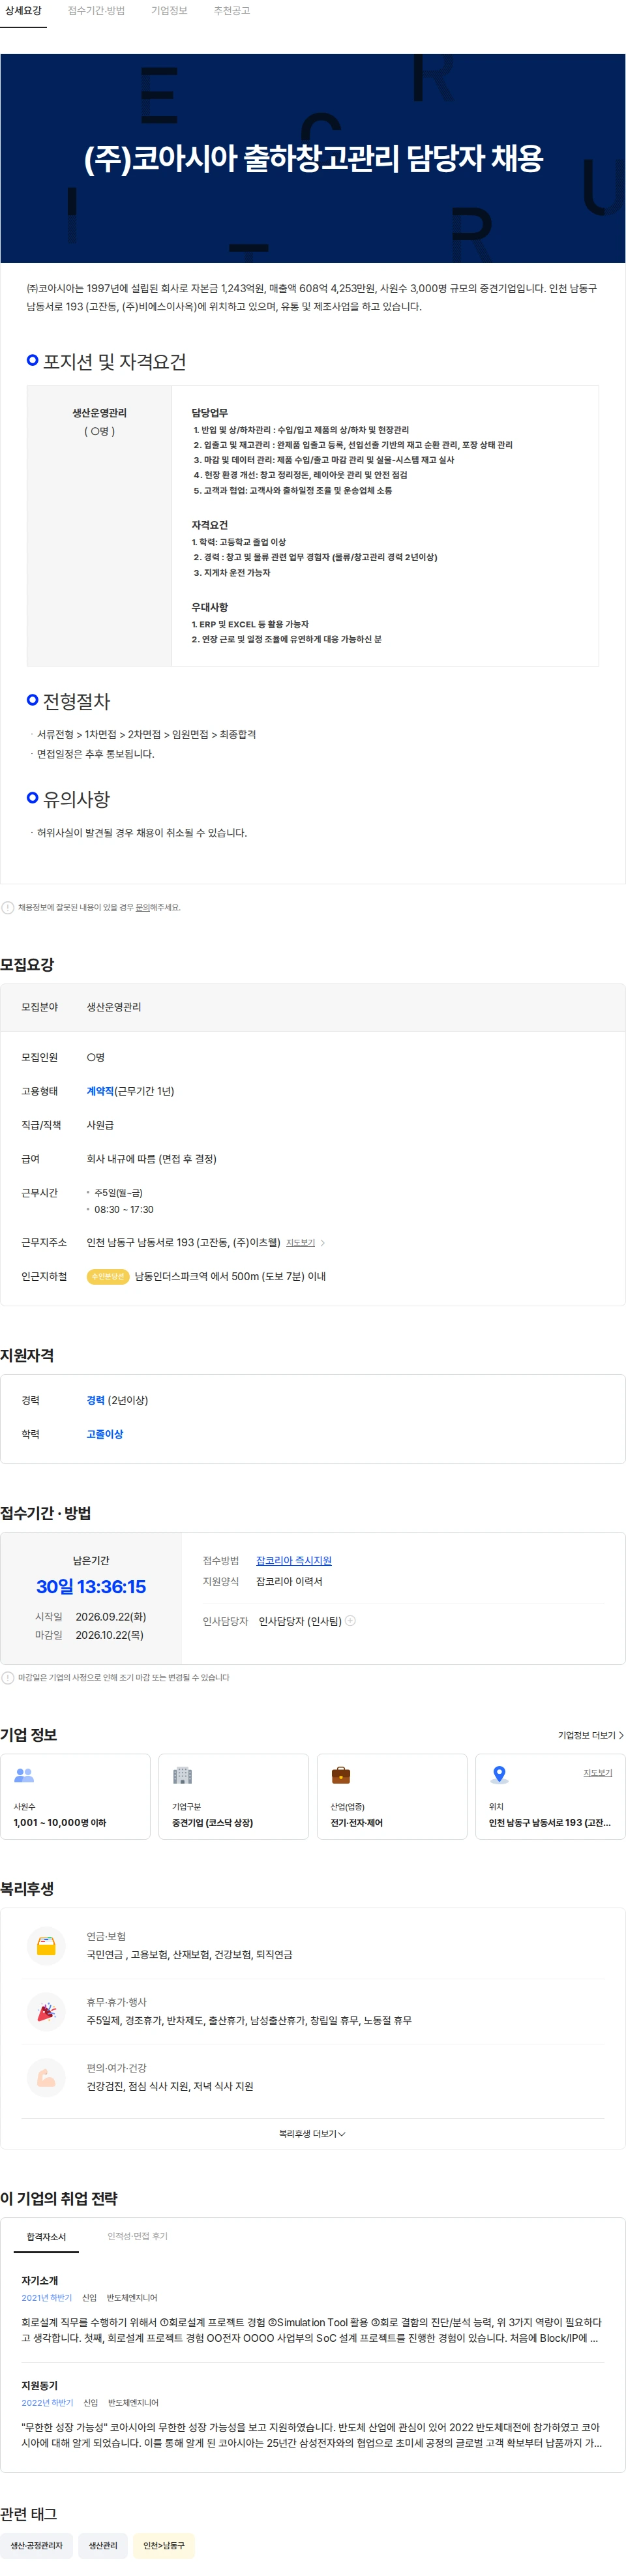Click the 2021년 하반기 label
The image size is (626, 2576).
pos(47,2298)
